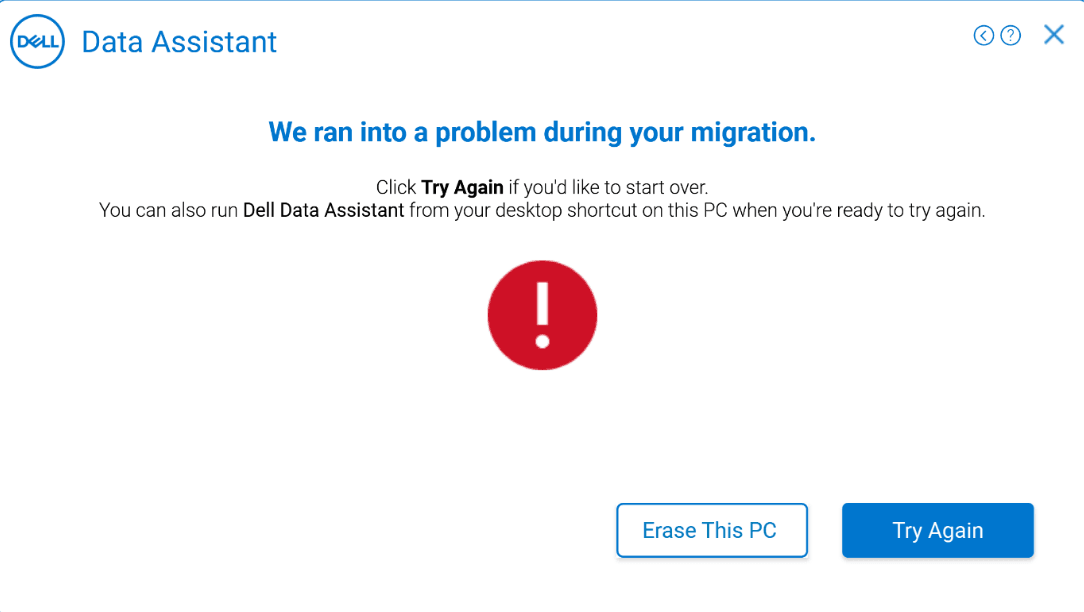Click the Data Assistant title text

[x=179, y=42]
